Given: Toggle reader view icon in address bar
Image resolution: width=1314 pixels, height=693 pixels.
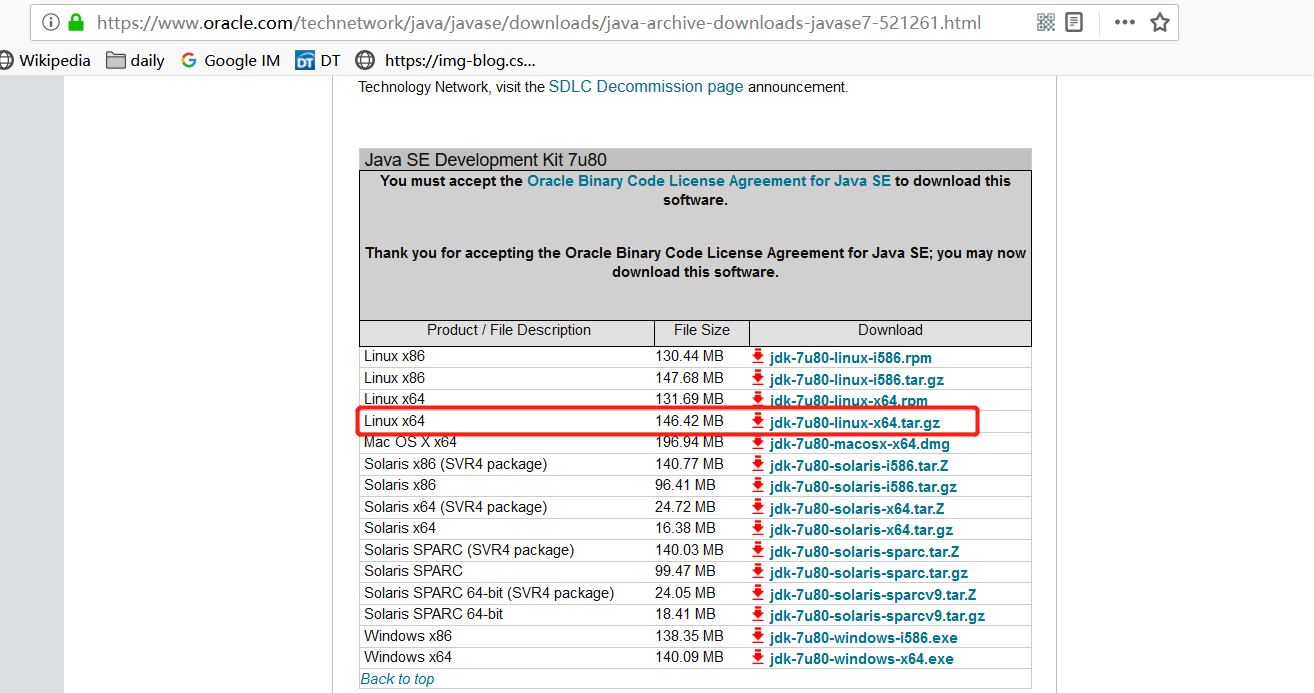Looking at the screenshot, I should (1074, 22).
